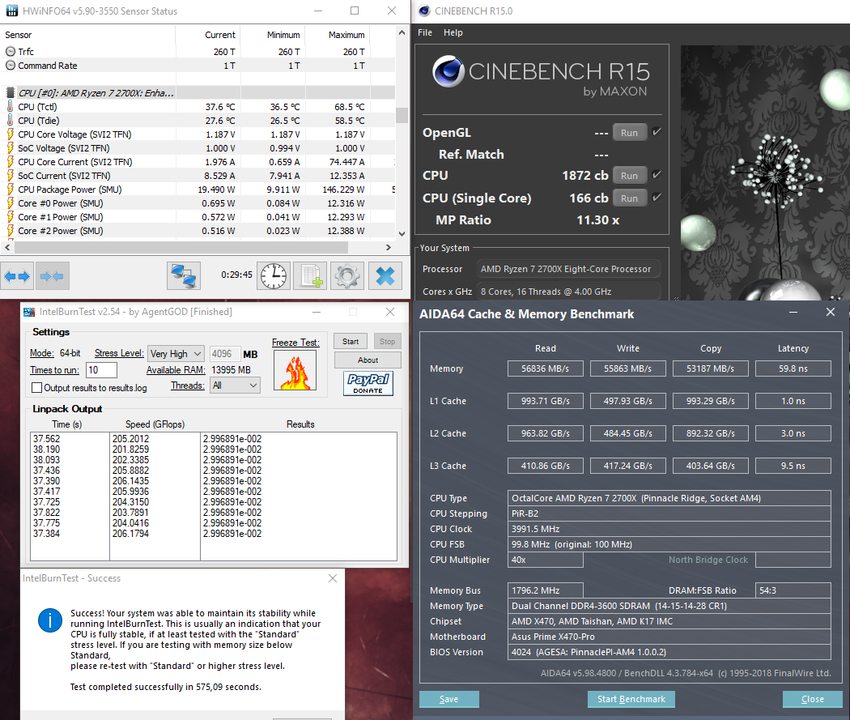Run the CPU (Single Core) benchmark
Viewport: 850px width, 720px height.
click(x=629, y=198)
